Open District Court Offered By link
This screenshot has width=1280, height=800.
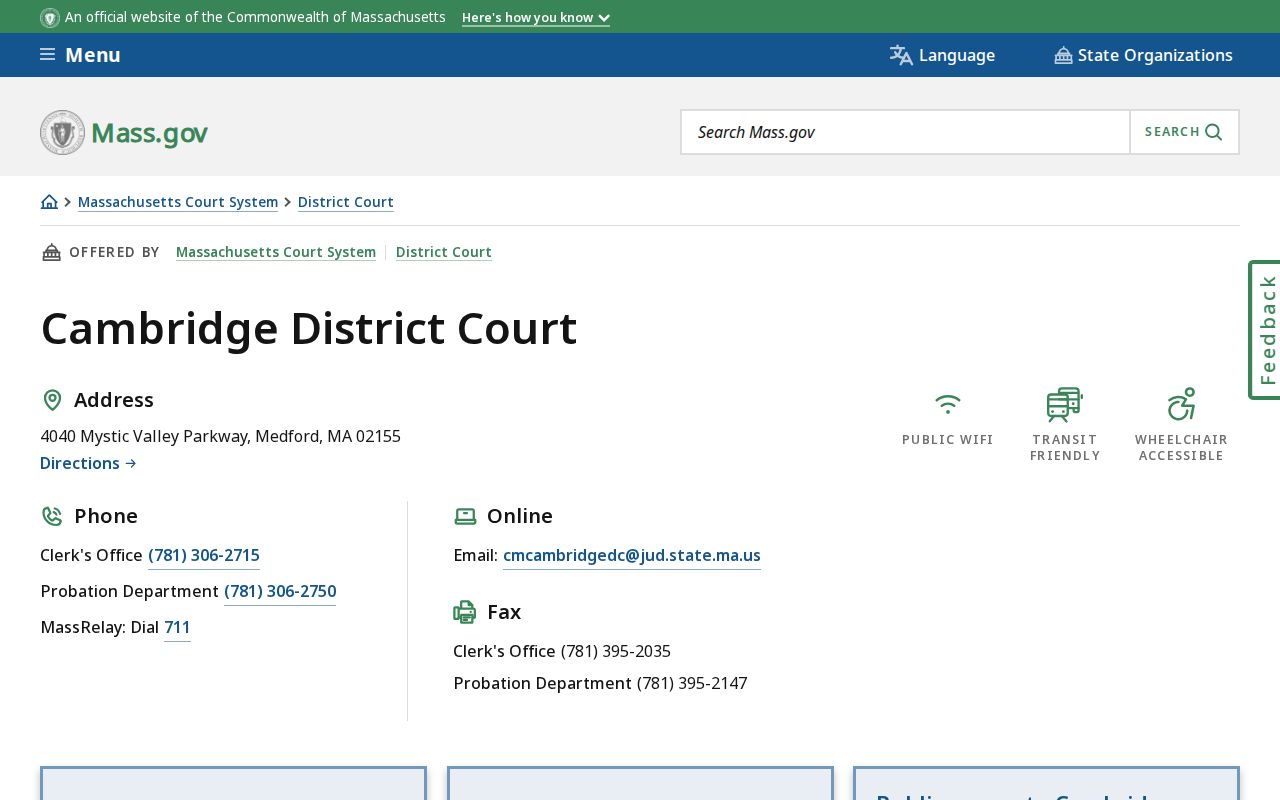tap(444, 252)
